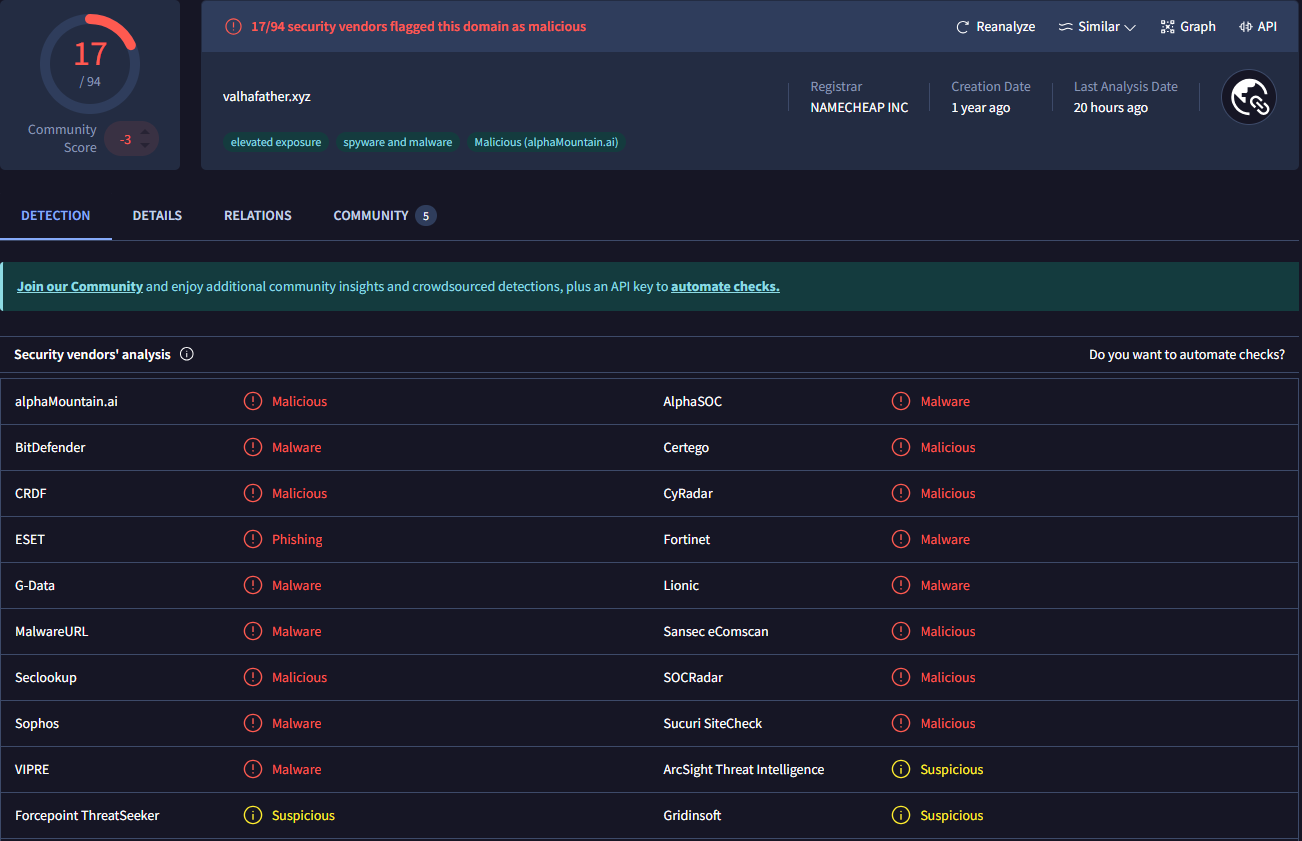Click the VIPRE malware alert icon
The height and width of the screenshot is (841, 1302).
click(253, 769)
